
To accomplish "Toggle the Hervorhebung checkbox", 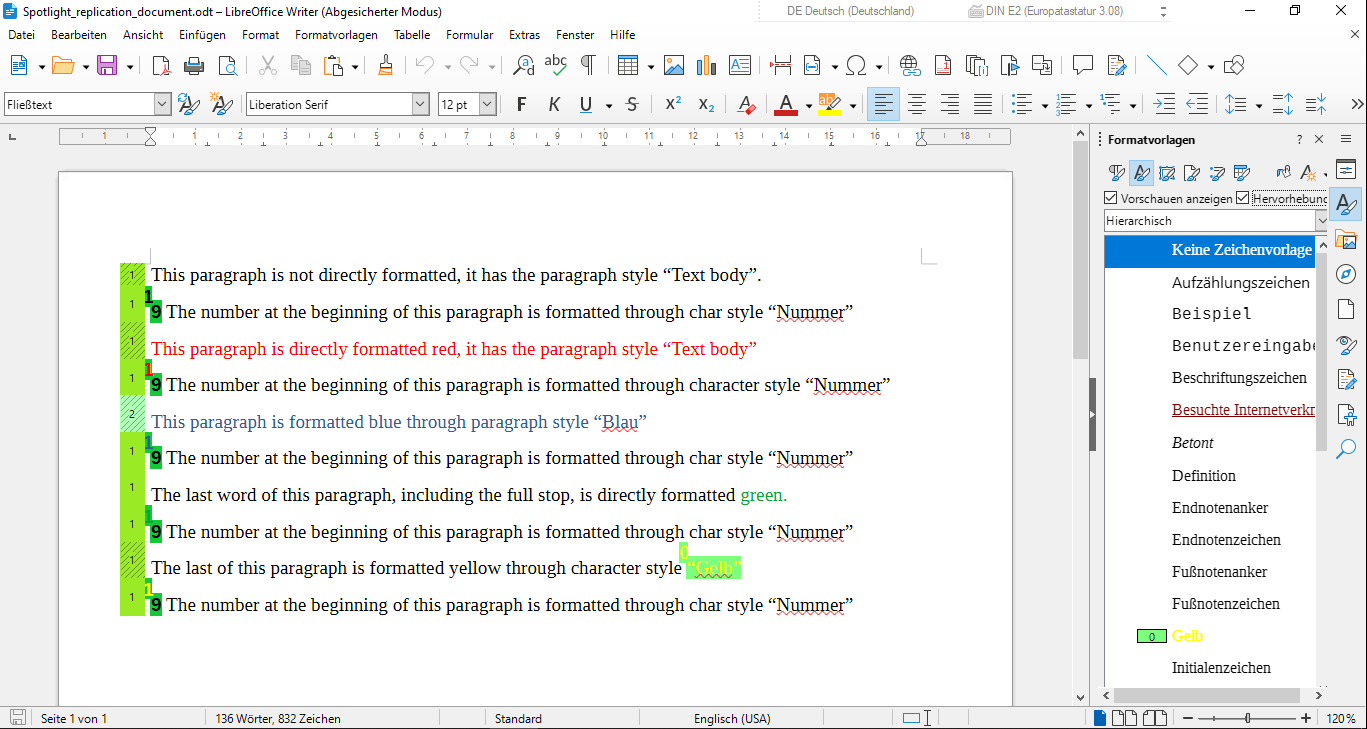I will coord(1243,198).
